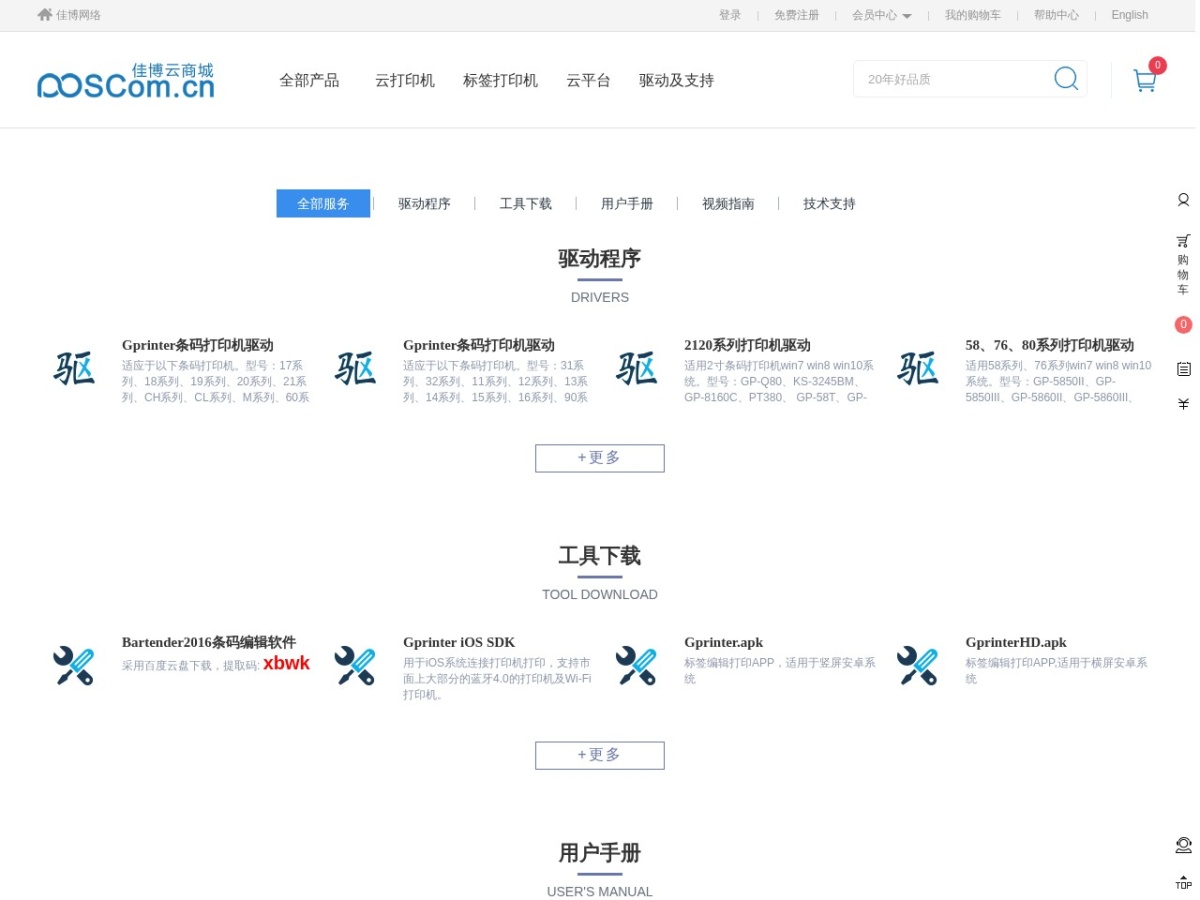
Task: Open 云打印机 in main navigation
Action: coord(405,80)
